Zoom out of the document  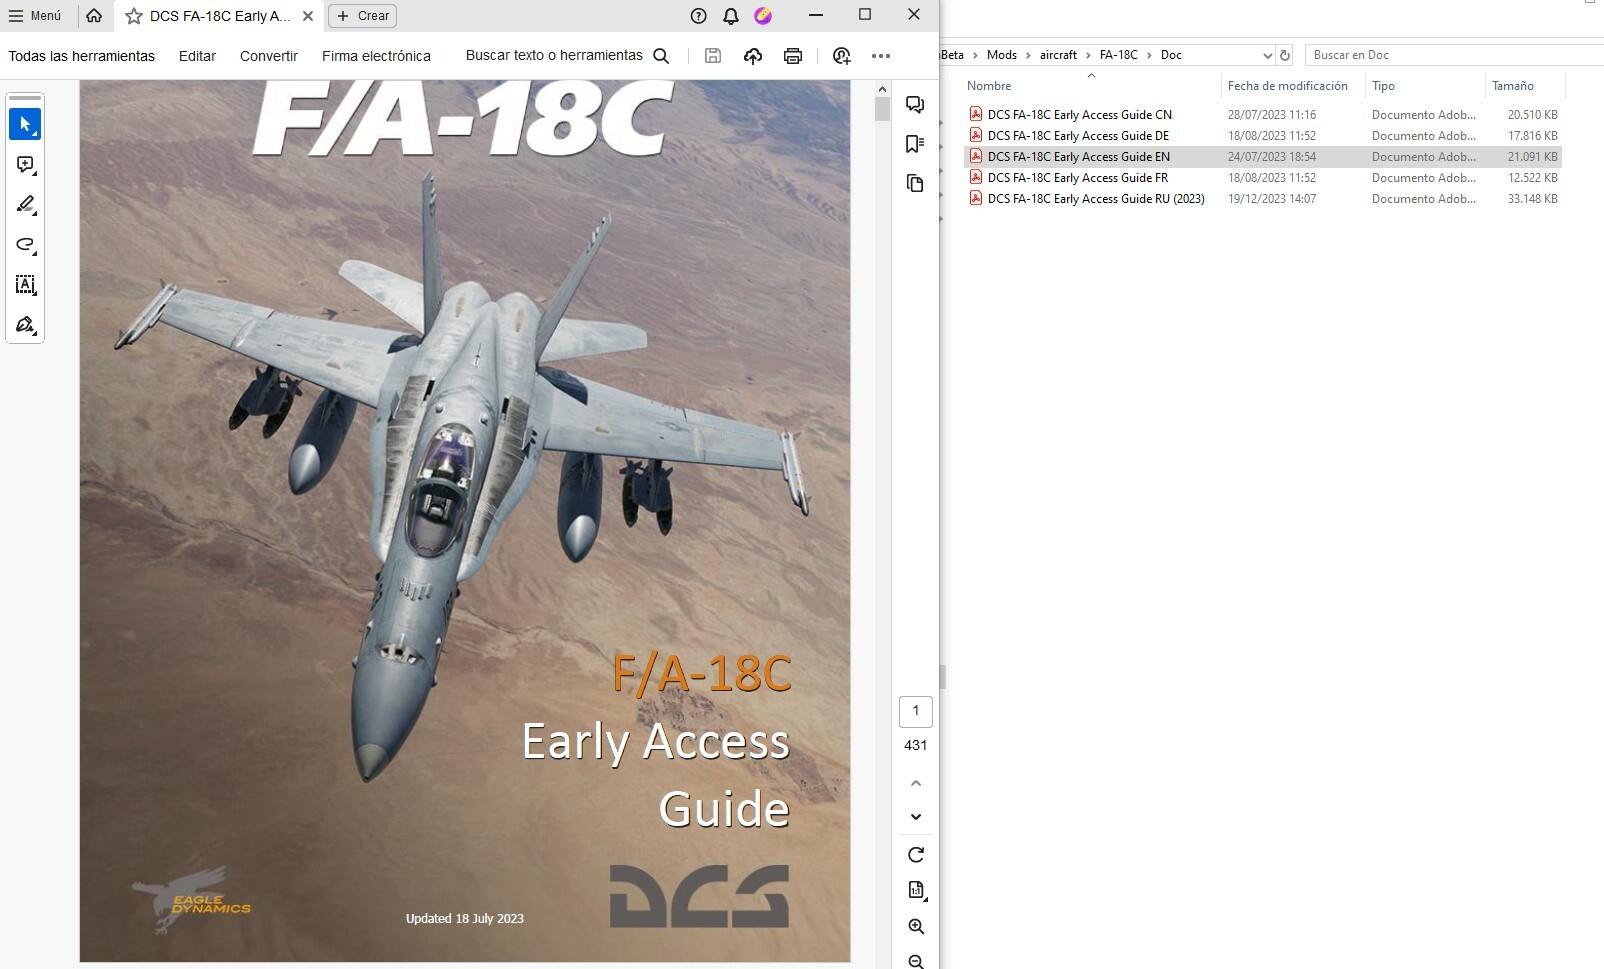(x=916, y=961)
